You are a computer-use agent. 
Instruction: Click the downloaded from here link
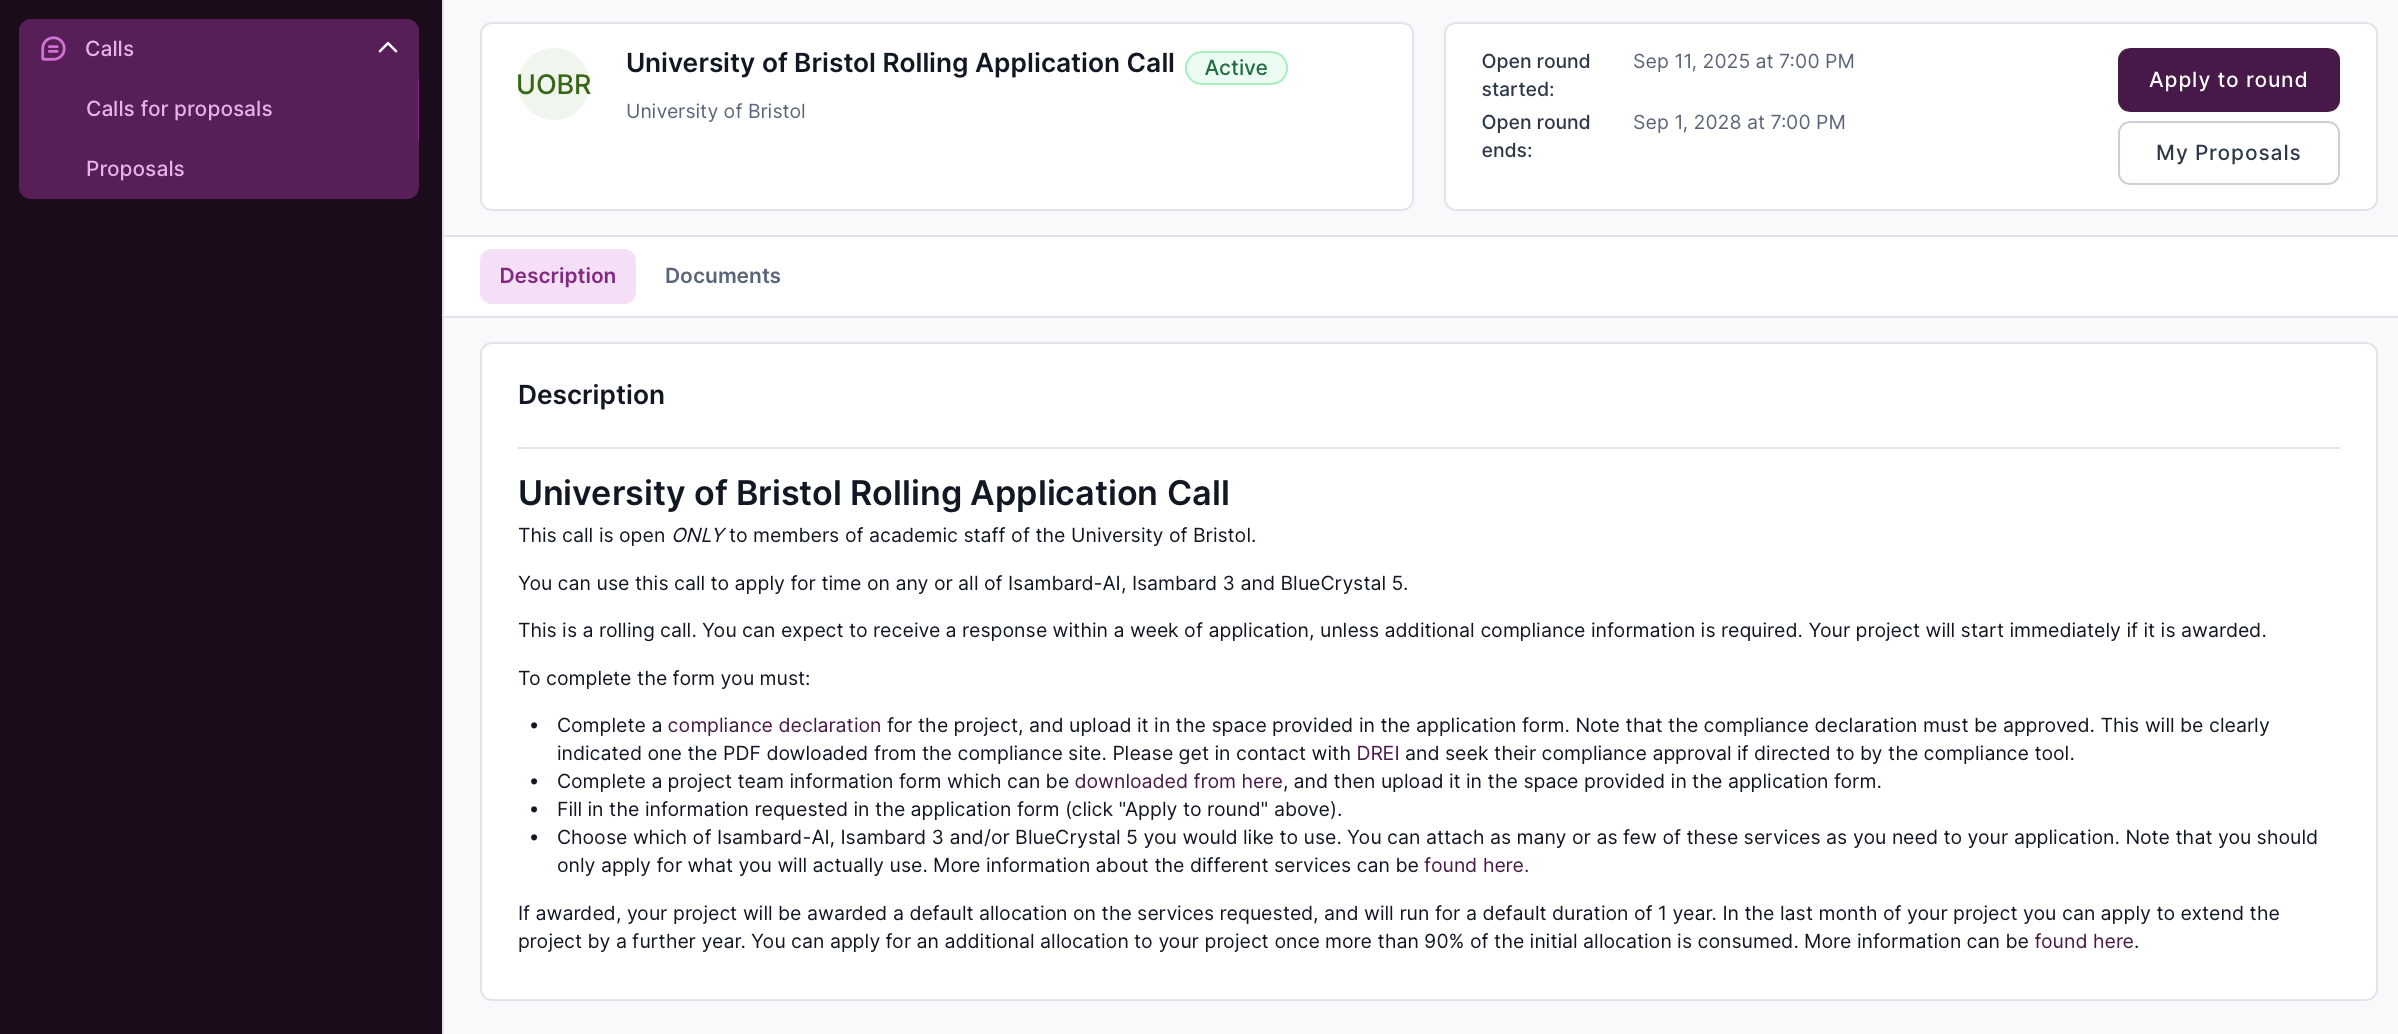point(1178,781)
